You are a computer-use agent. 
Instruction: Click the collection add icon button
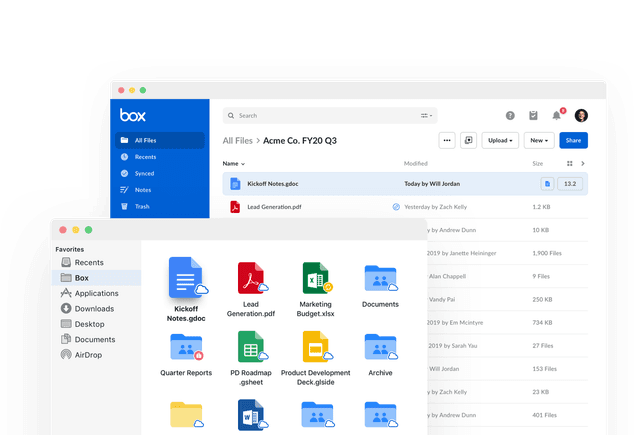point(469,140)
